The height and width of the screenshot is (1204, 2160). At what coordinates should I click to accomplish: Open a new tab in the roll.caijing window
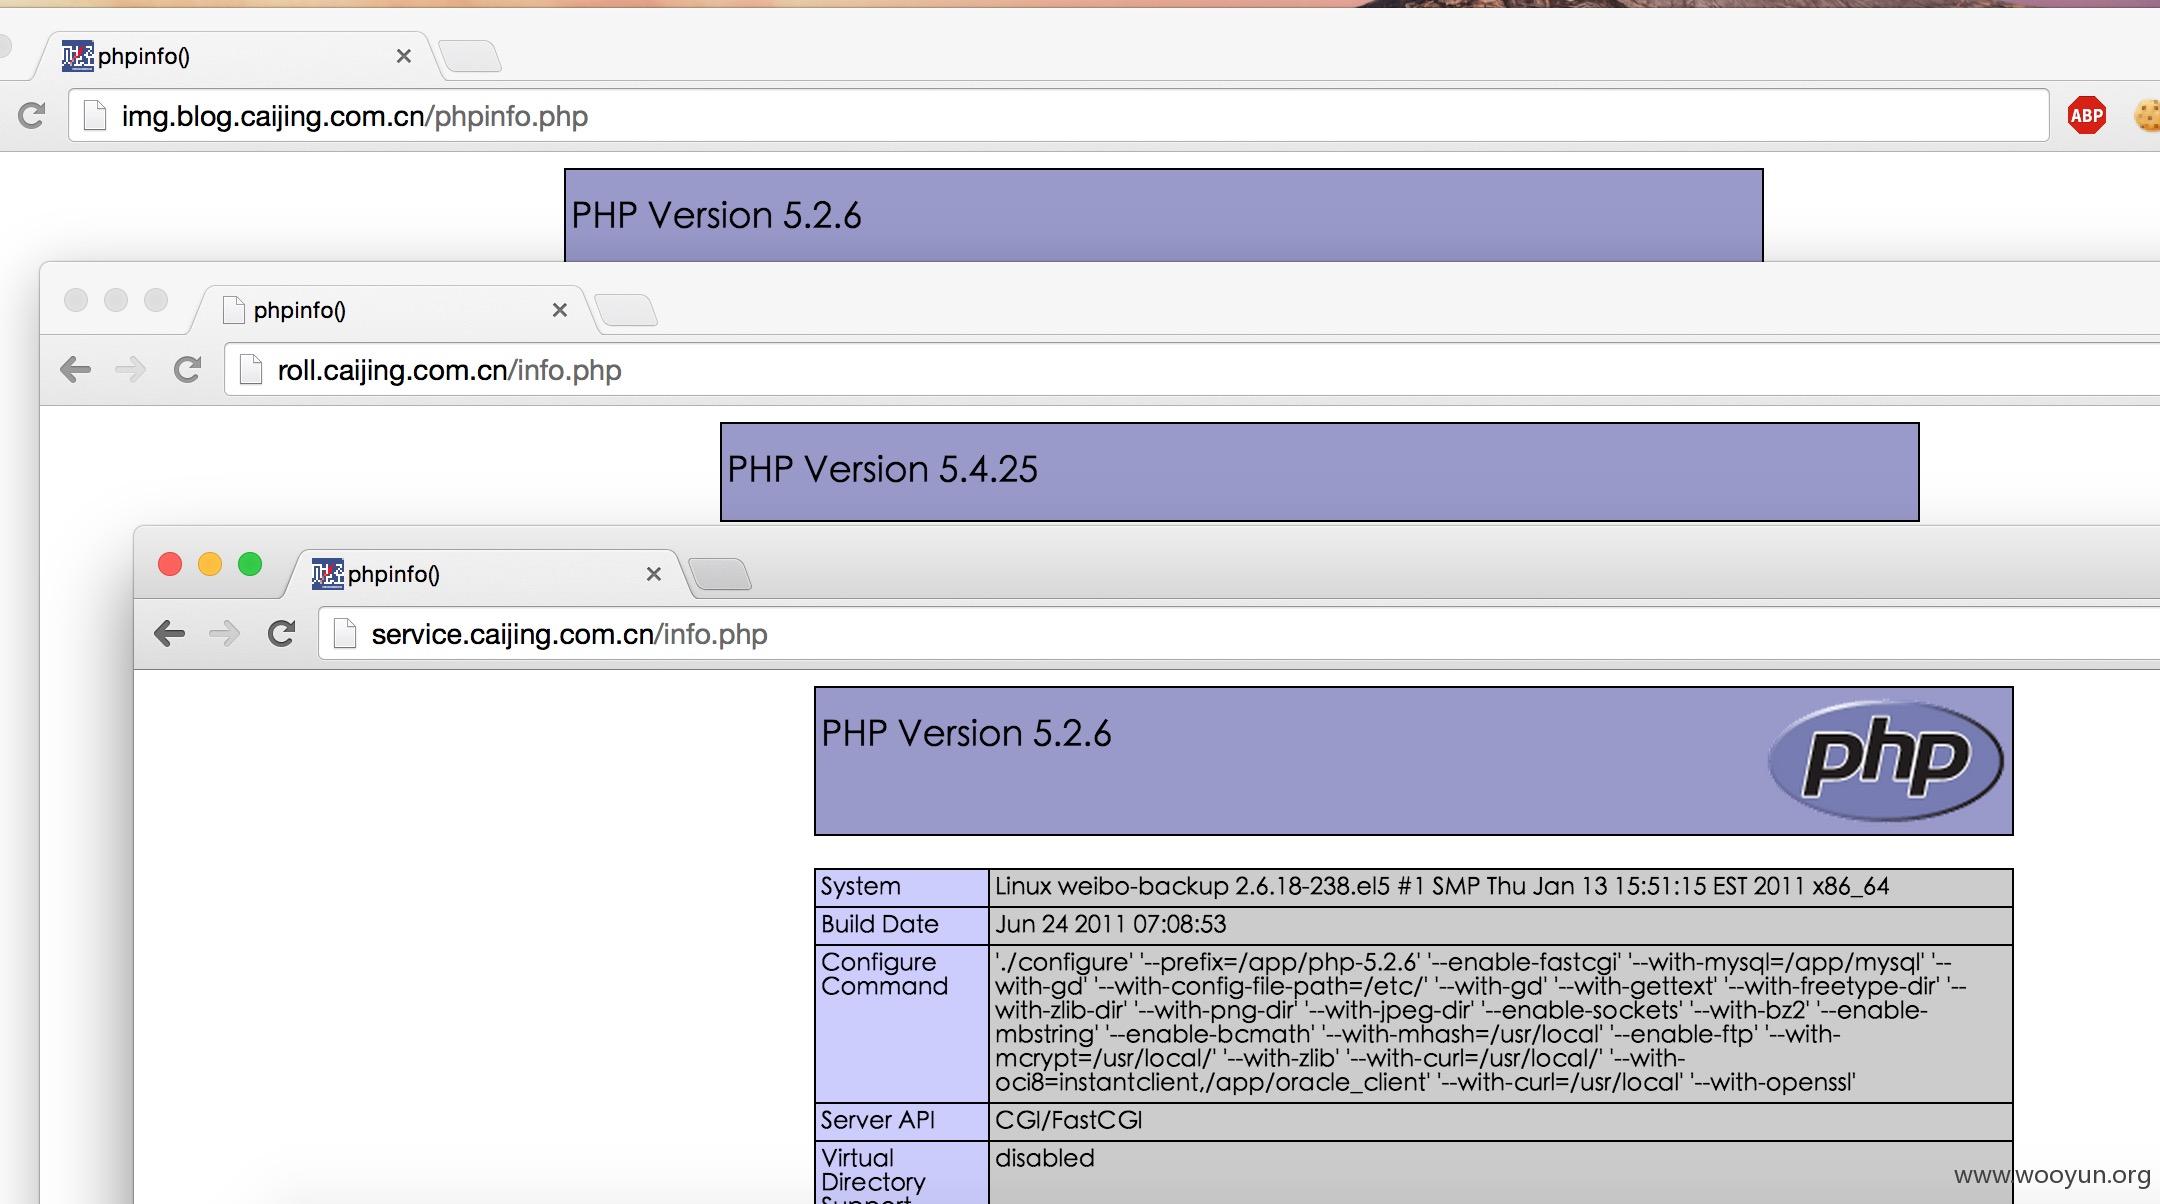coord(626,310)
